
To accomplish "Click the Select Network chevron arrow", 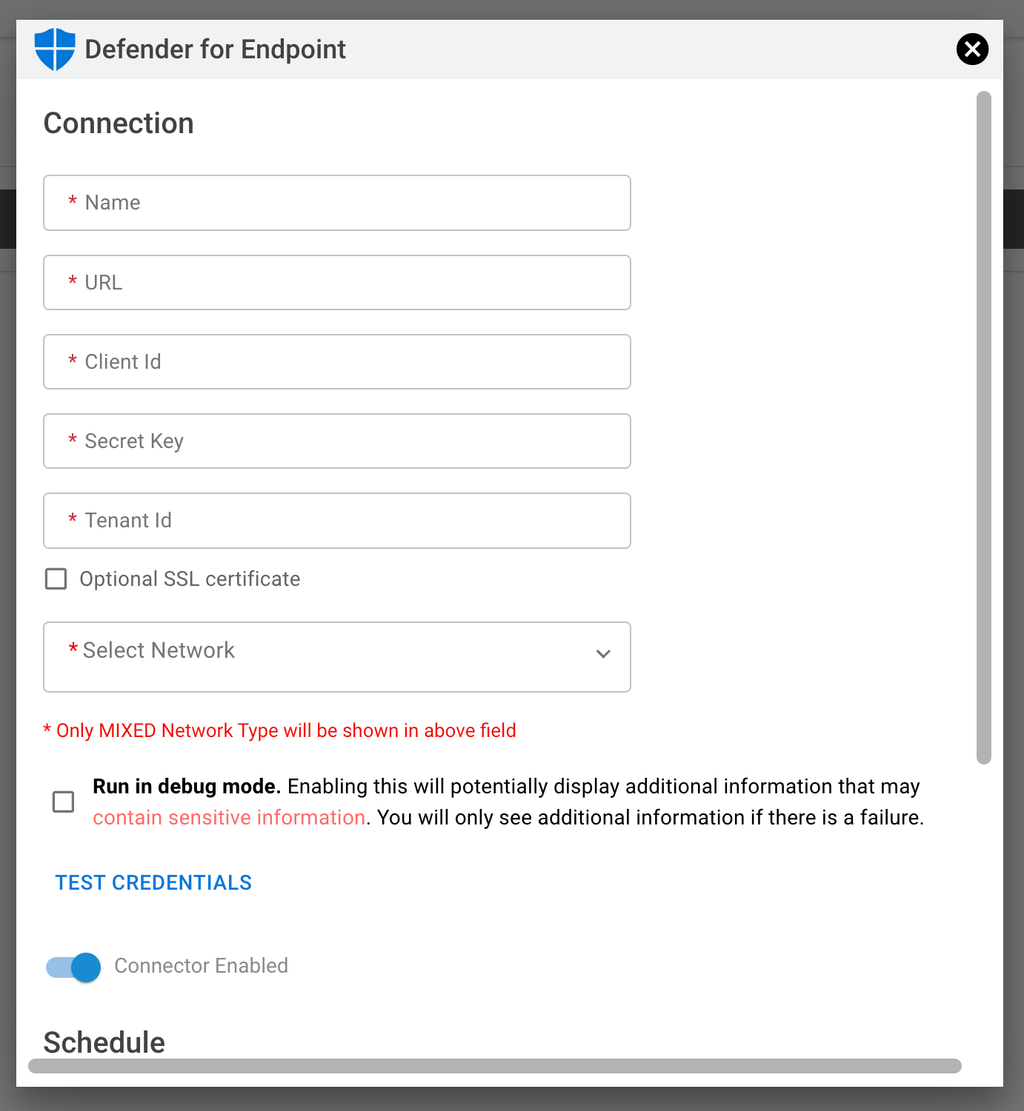I will (603, 652).
